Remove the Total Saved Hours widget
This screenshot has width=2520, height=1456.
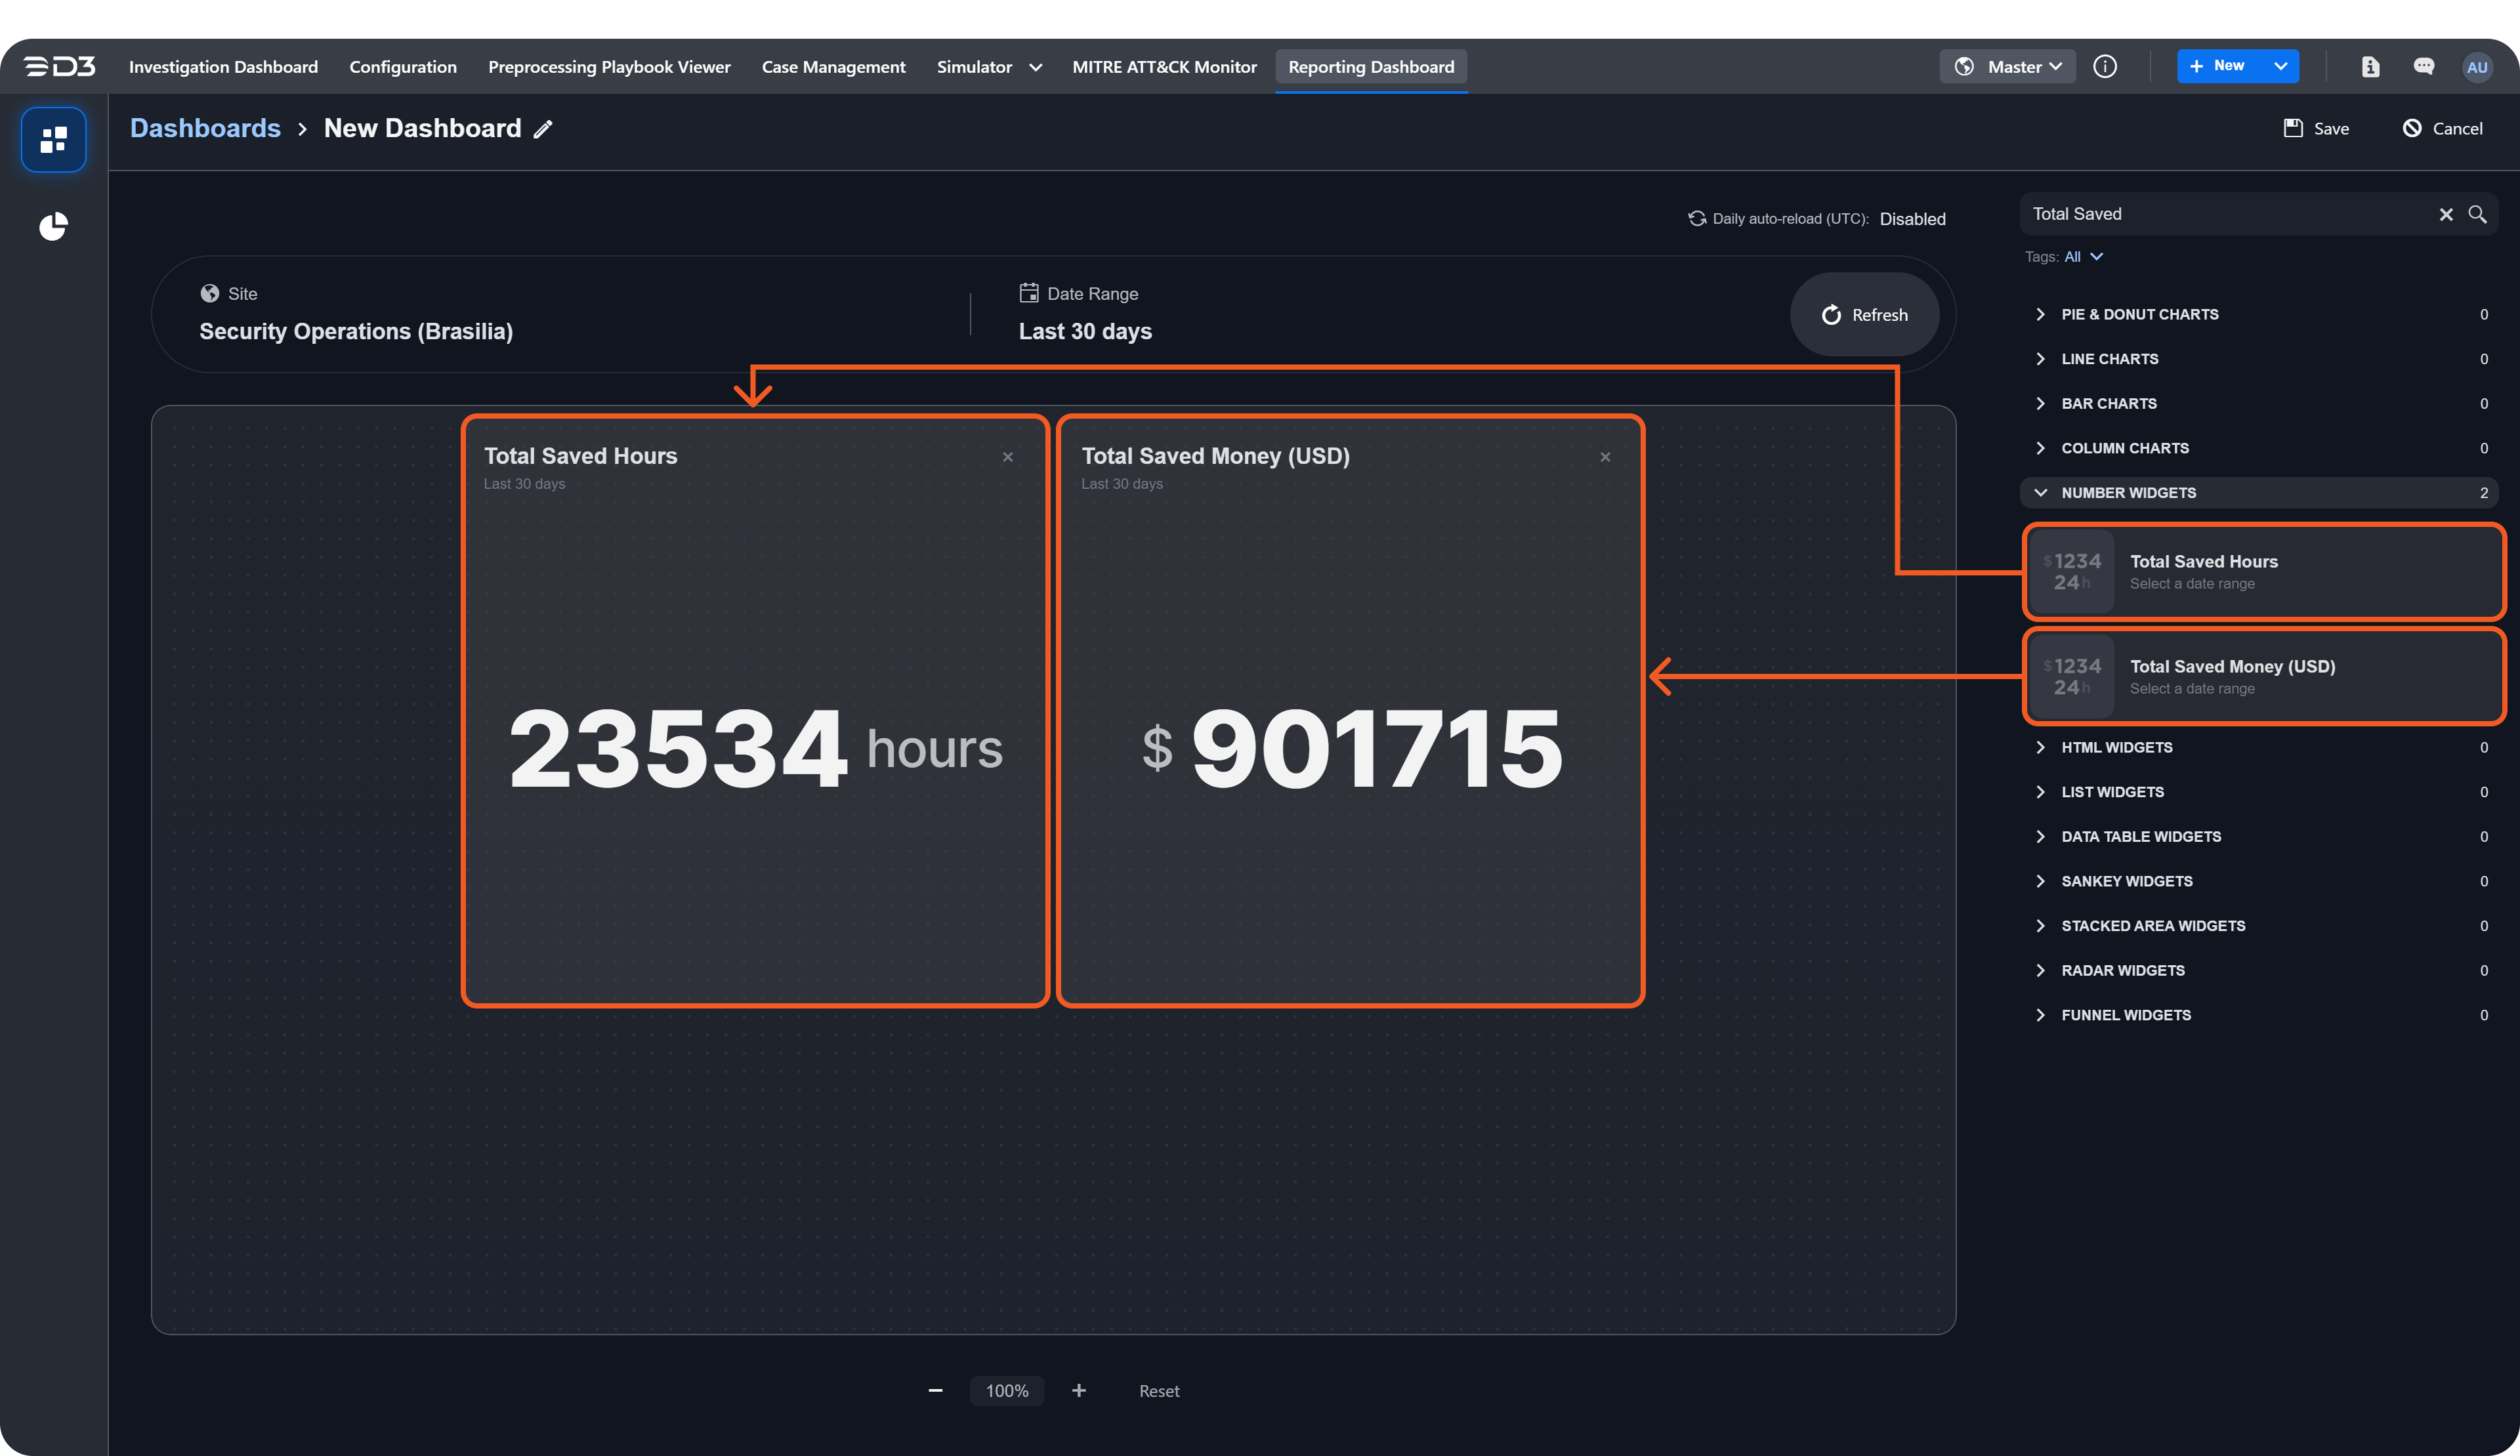pyautogui.click(x=1008, y=457)
